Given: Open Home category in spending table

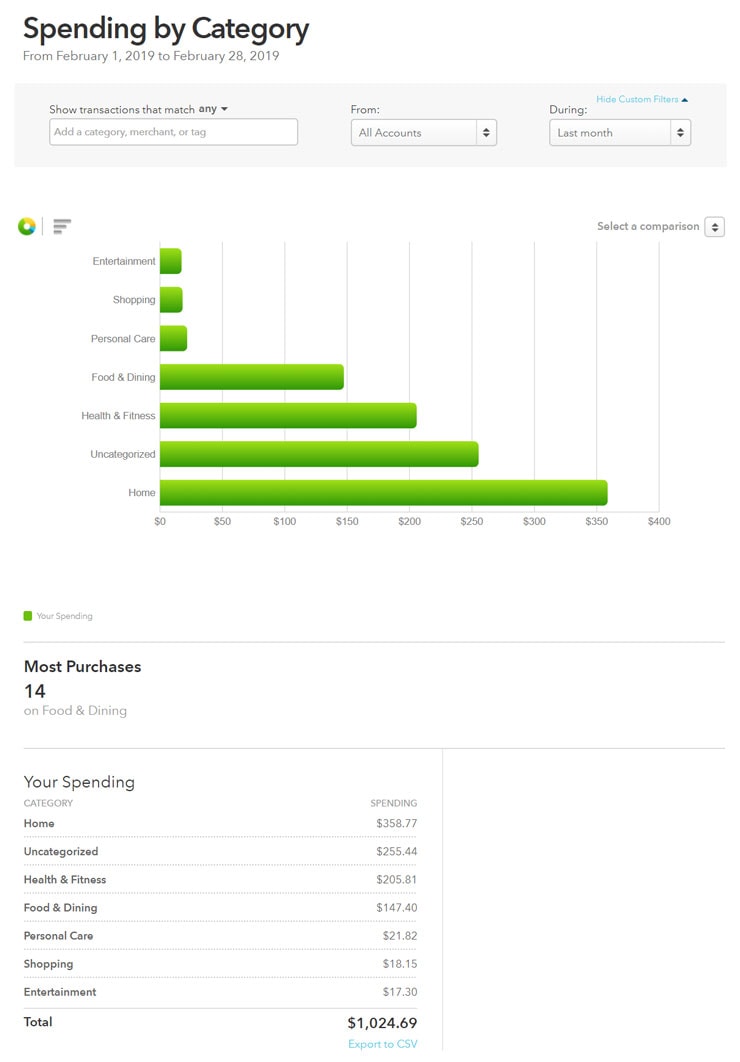Looking at the screenshot, I should [x=39, y=824].
